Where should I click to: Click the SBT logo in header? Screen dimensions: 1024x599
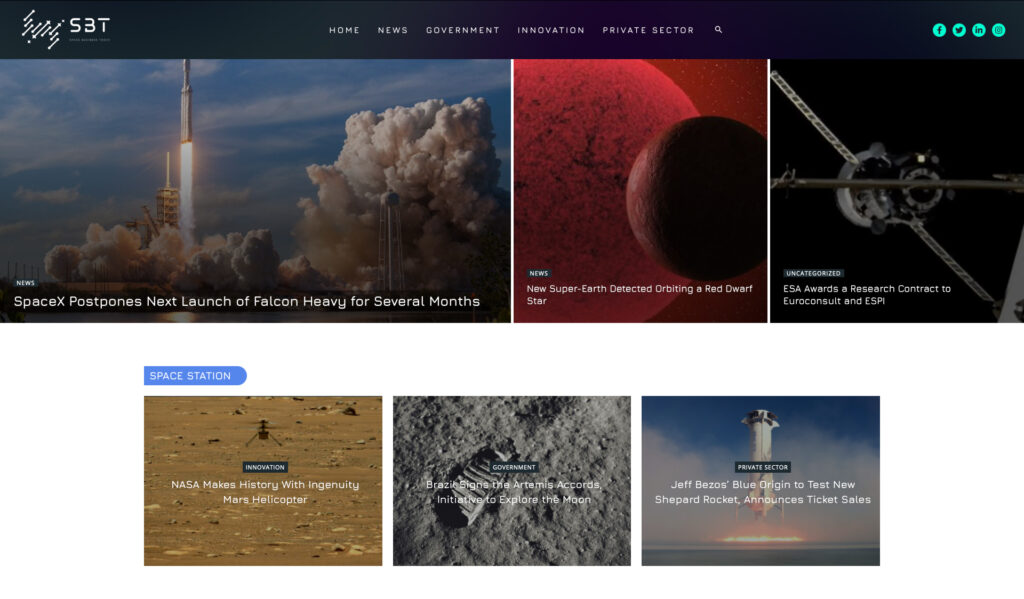tap(65, 29)
